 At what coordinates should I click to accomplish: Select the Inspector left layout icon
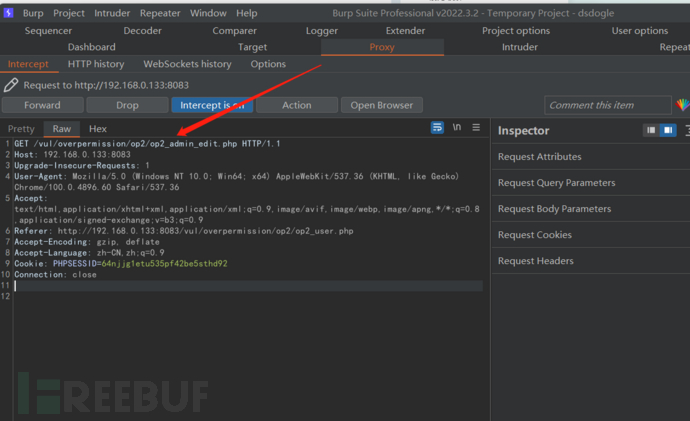pyautogui.click(x=651, y=130)
